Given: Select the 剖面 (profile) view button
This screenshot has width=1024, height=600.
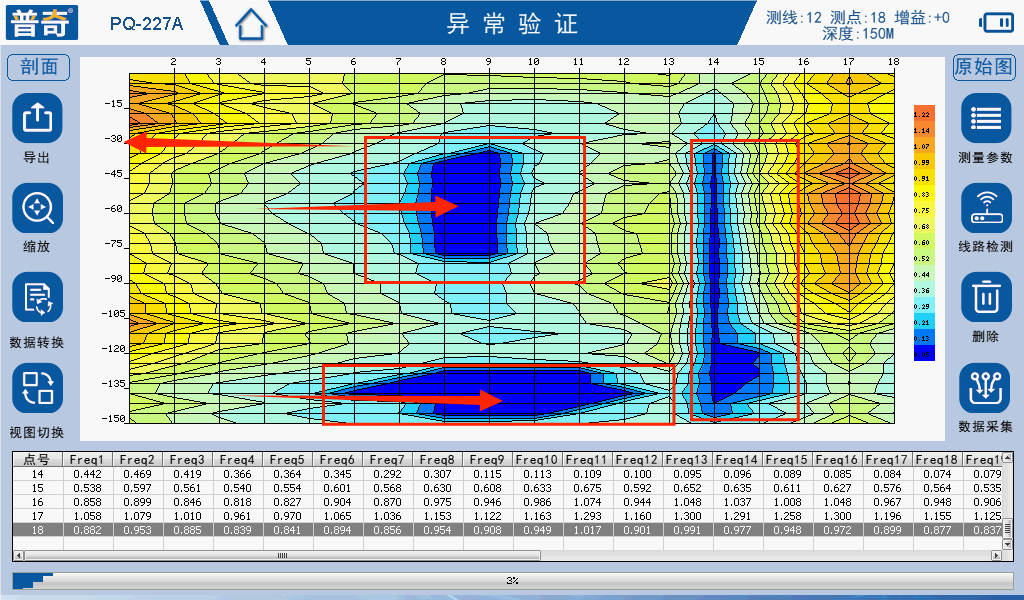Looking at the screenshot, I should point(39,67).
